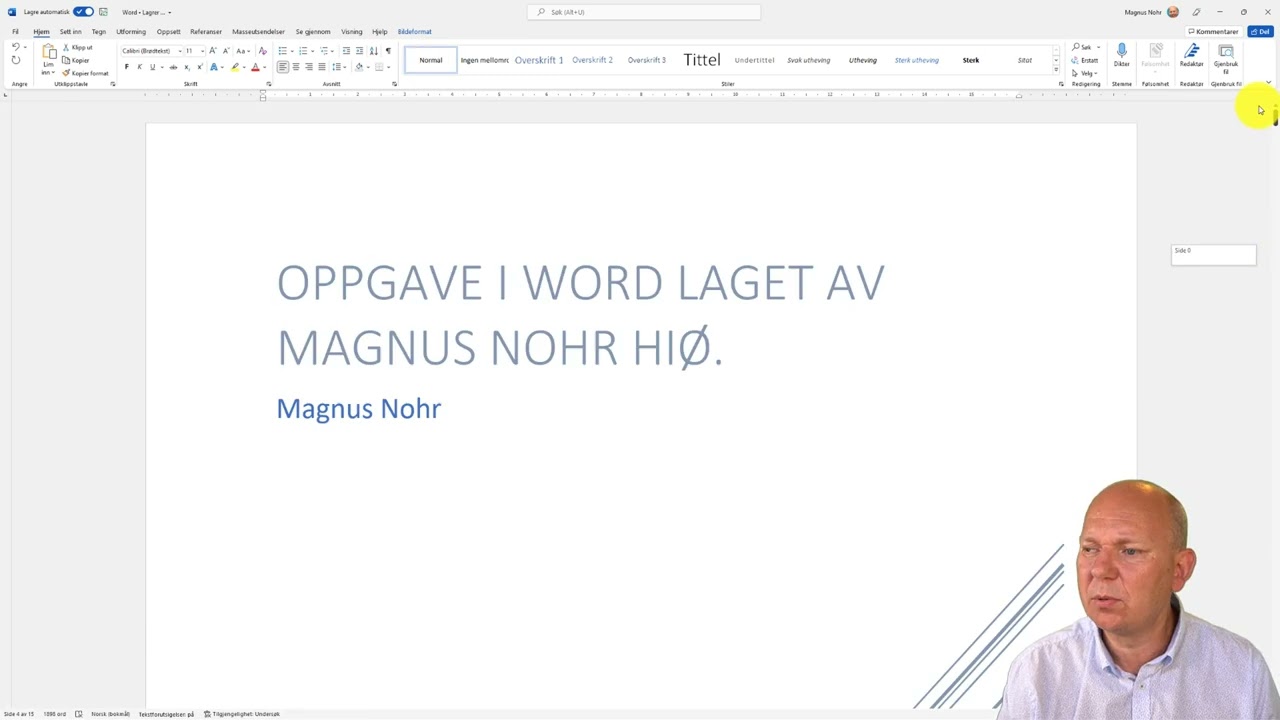Switch to the Sett inn tab
Image resolution: width=1280 pixels, height=720 pixels.
70,32
